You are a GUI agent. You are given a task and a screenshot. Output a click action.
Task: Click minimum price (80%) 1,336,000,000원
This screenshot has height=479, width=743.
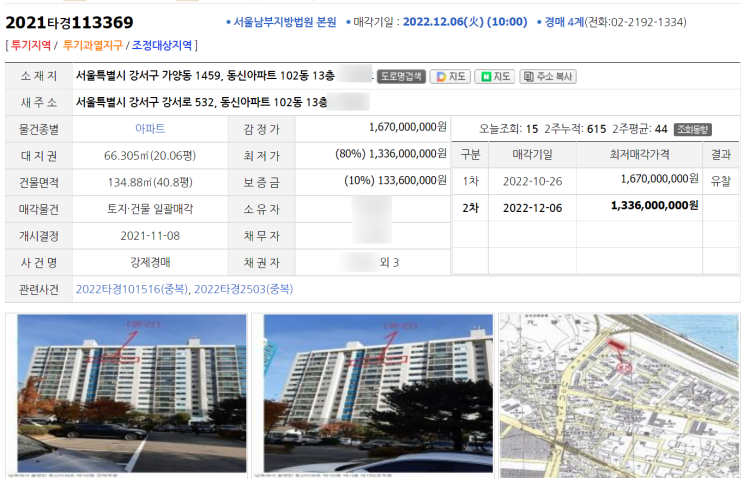[391, 154]
